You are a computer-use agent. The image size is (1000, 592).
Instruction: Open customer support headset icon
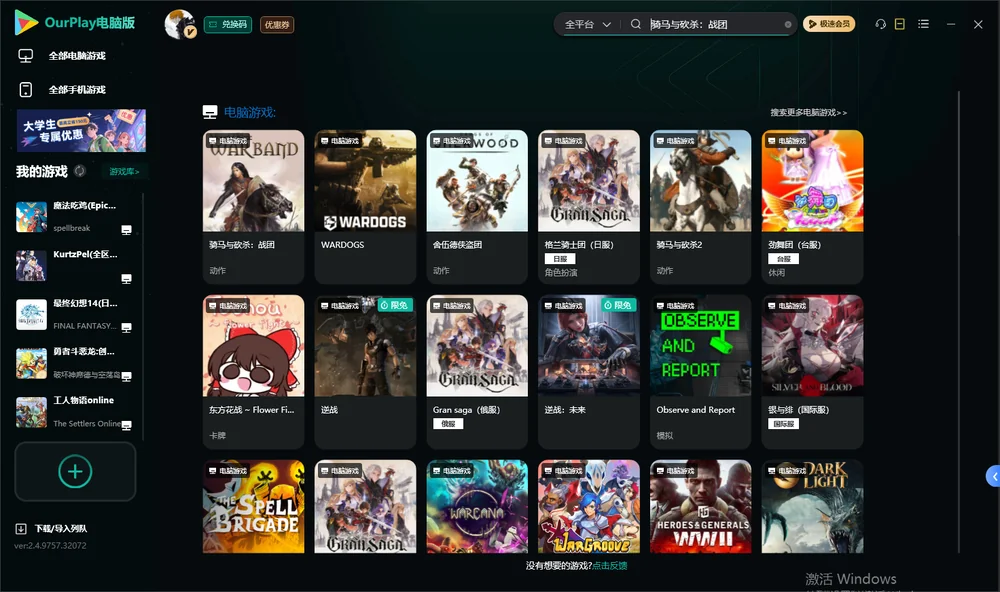coord(881,24)
